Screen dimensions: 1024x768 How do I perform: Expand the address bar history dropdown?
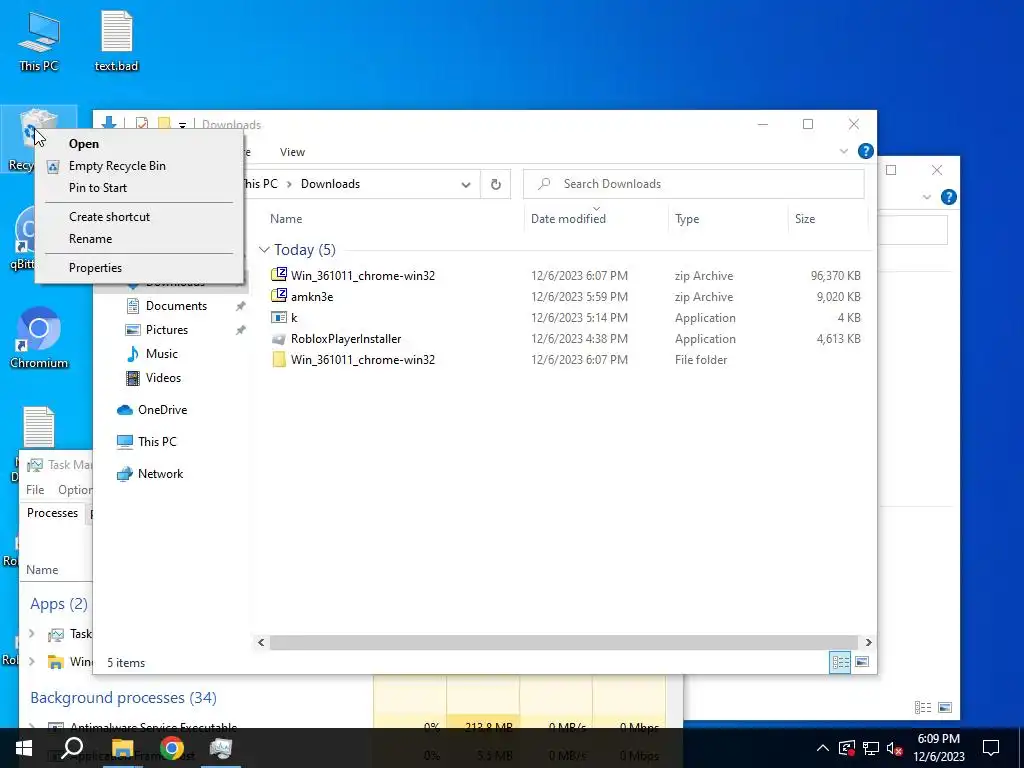pos(466,184)
